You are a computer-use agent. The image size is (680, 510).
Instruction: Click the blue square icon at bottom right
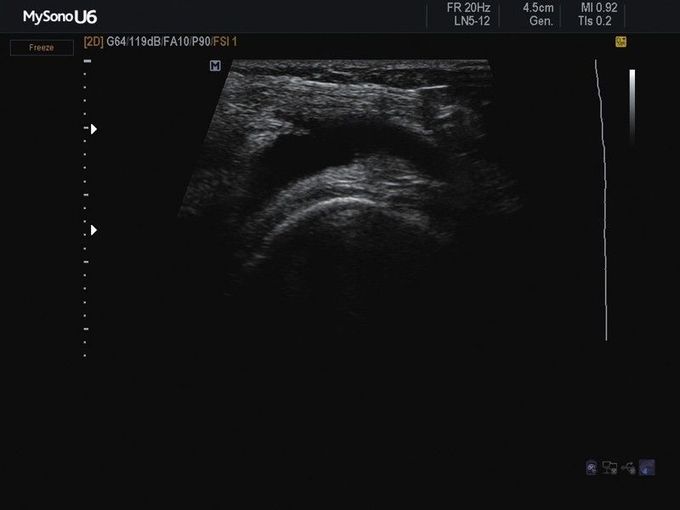(x=647, y=467)
